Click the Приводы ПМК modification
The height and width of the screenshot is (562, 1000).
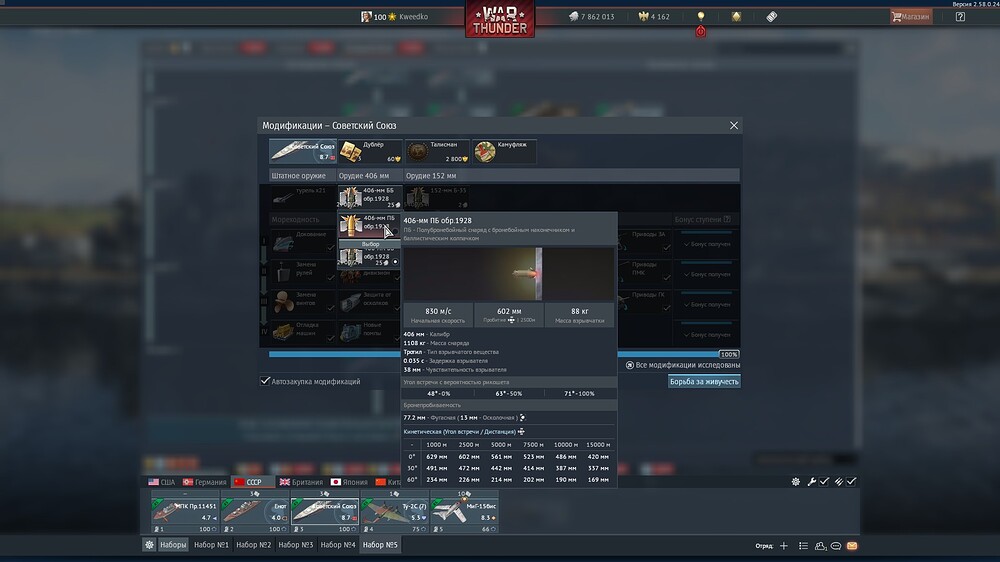tap(644, 272)
